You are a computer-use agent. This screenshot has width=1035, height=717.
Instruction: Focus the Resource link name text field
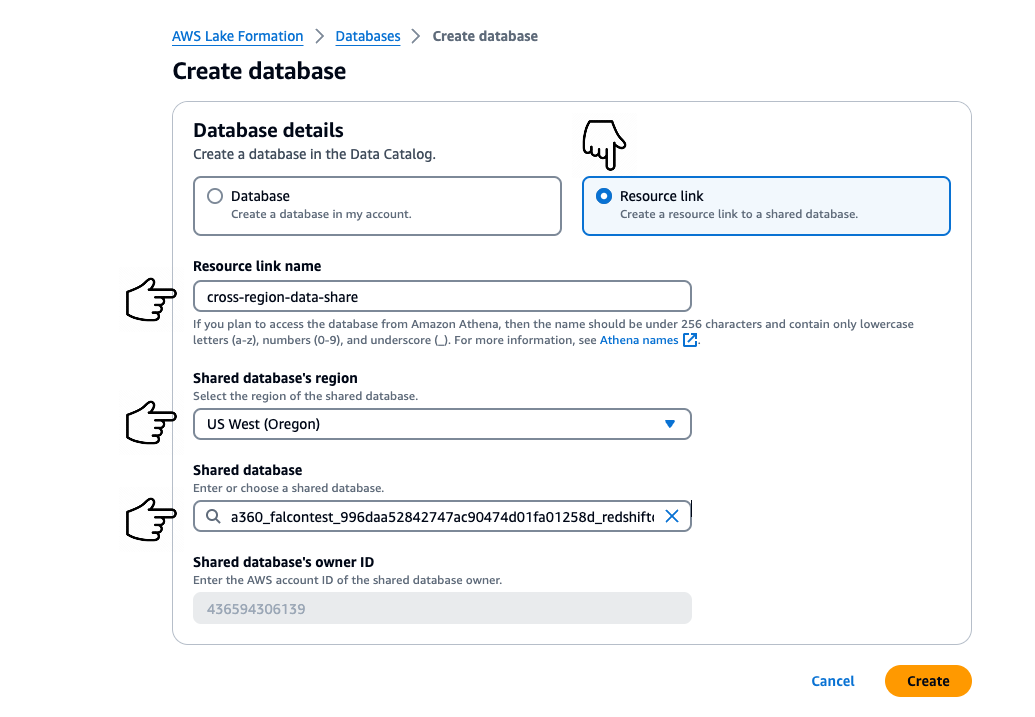tap(441, 296)
